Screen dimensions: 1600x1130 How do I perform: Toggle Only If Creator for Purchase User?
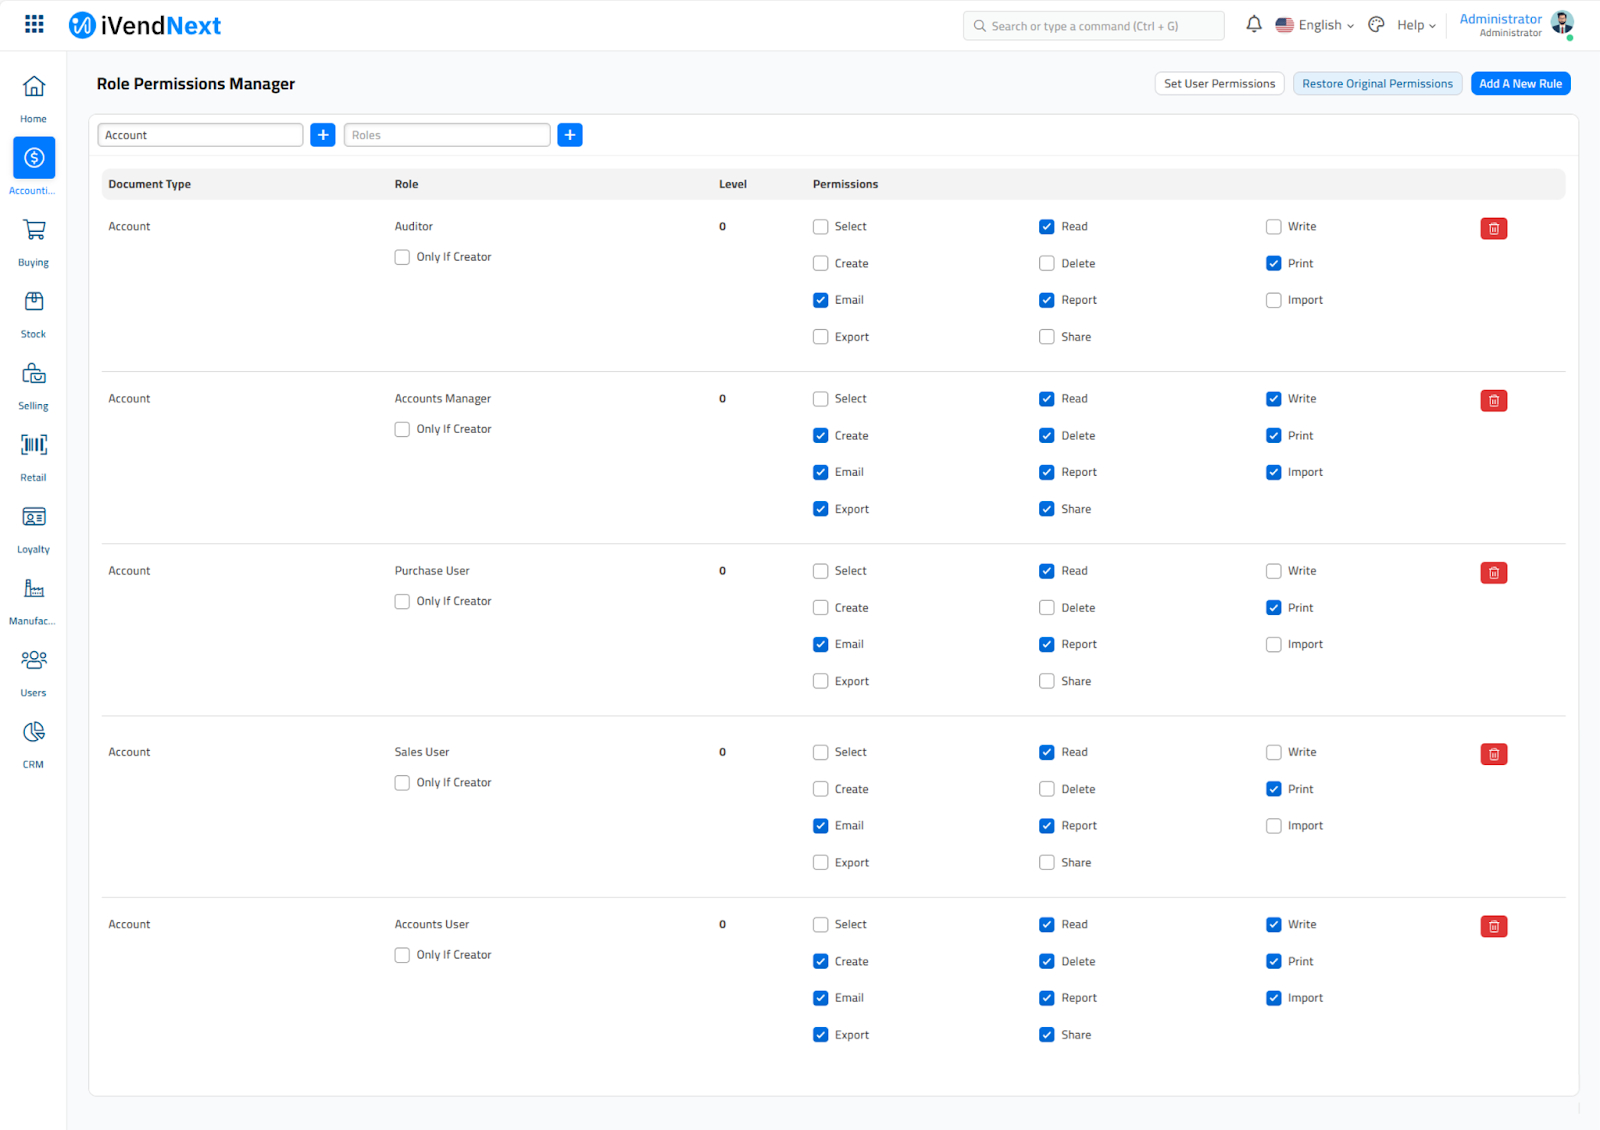coord(402,602)
